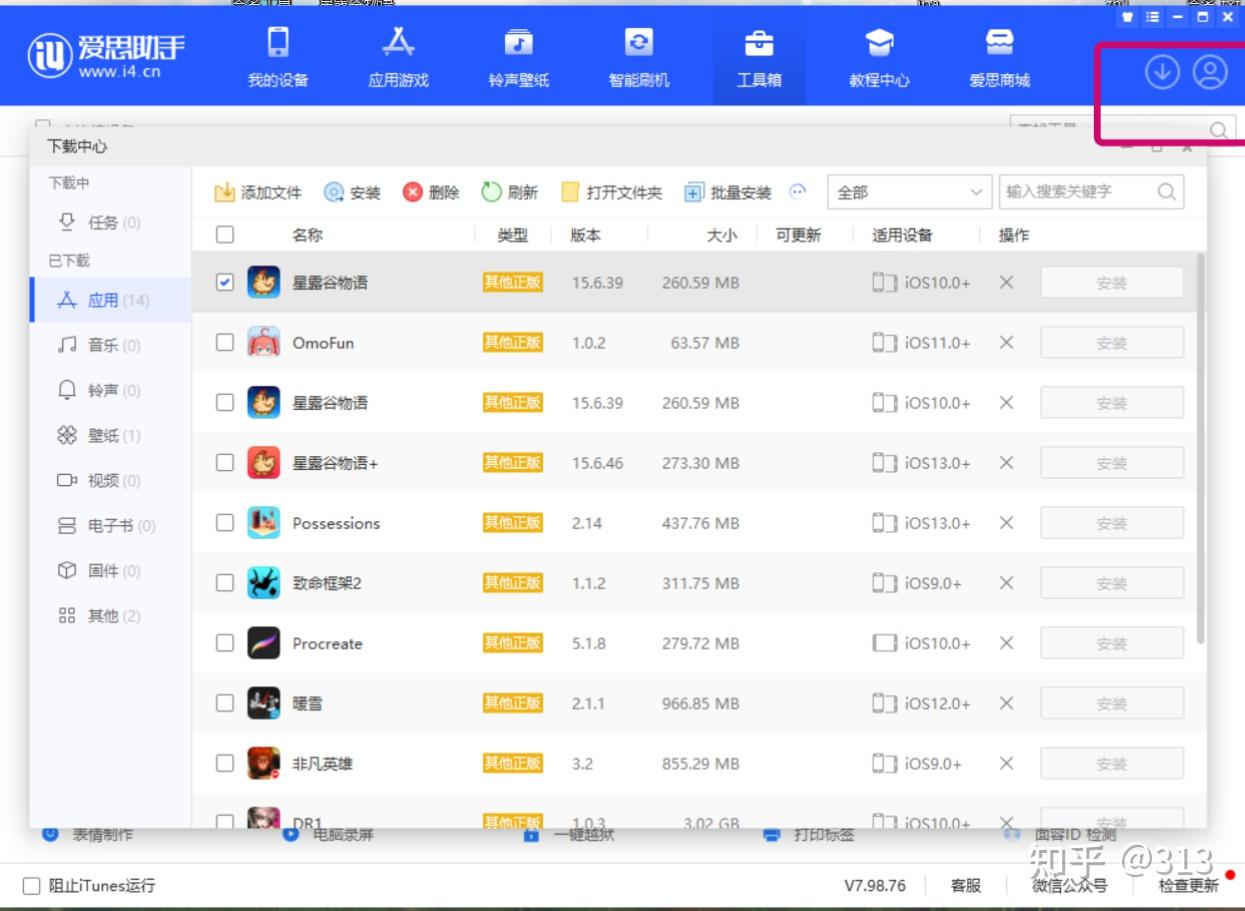Click the 非凡英雄 app icon
Viewport: 1245px width, 911px height.
click(x=264, y=763)
